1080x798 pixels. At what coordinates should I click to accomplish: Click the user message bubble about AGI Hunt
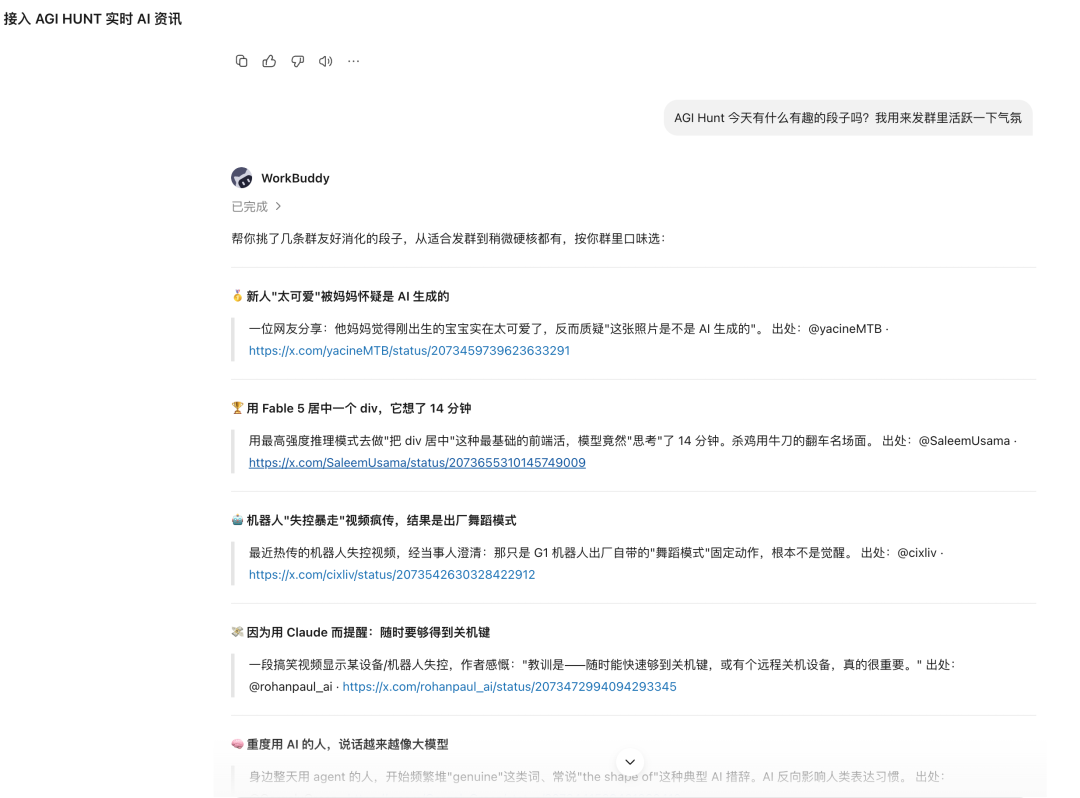pyautogui.click(x=848, y=118)
